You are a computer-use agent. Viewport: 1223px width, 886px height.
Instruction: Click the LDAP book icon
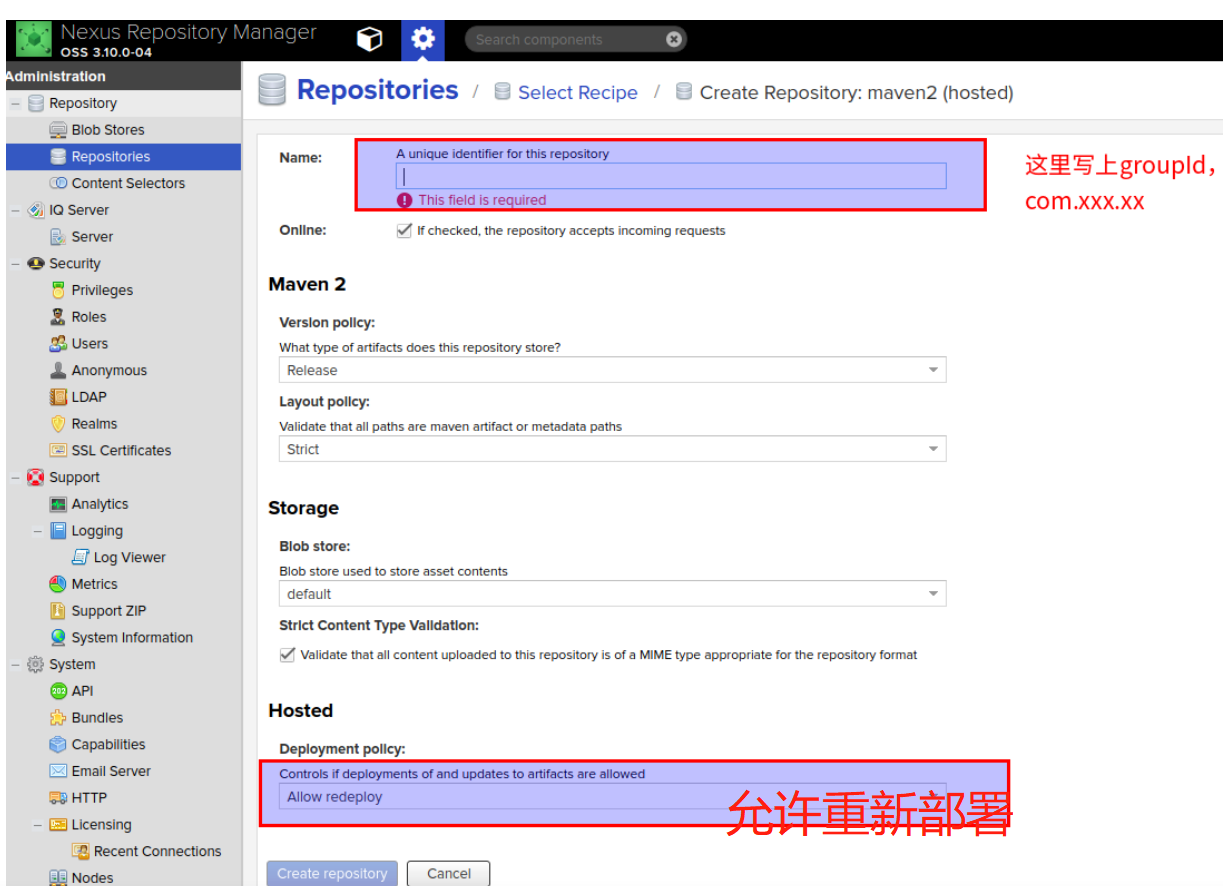coord(58,397)
